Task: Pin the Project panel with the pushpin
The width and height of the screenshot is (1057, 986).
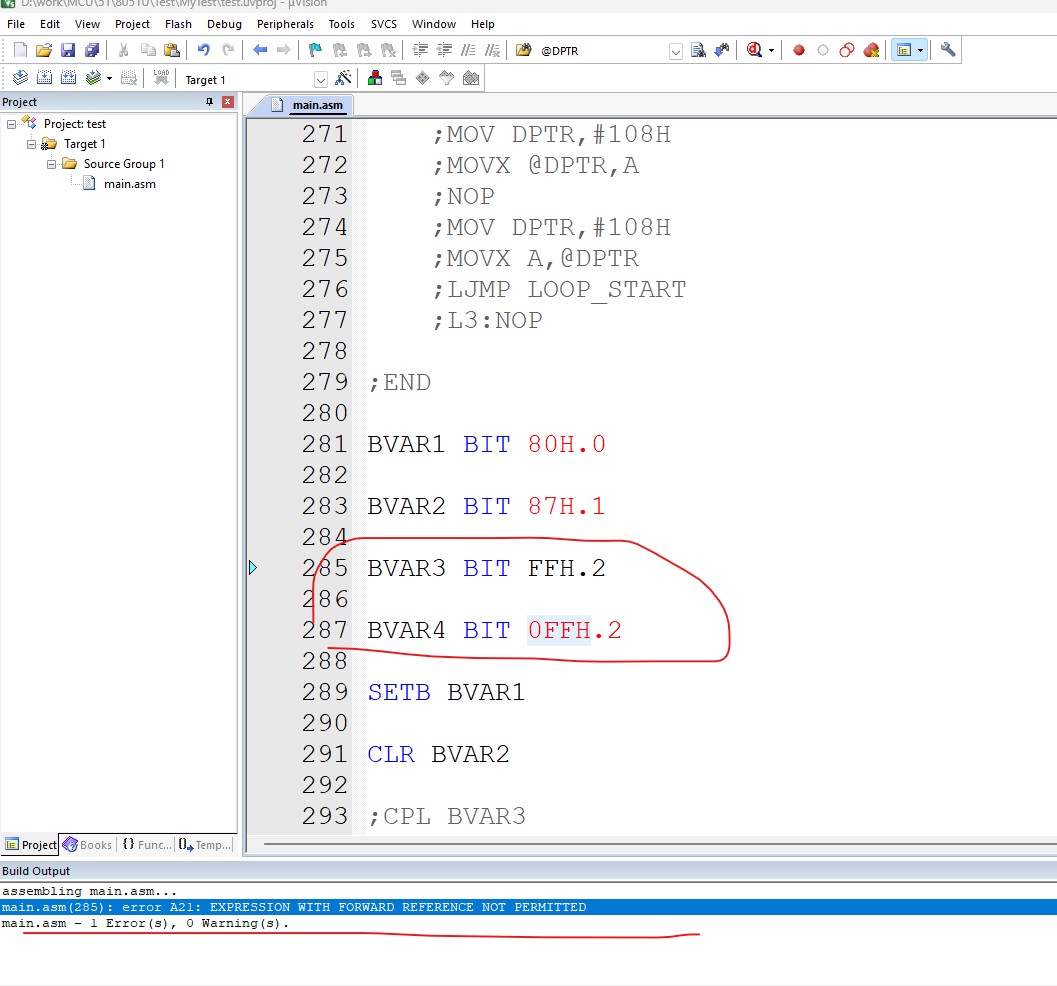Action: pos(209,102)
